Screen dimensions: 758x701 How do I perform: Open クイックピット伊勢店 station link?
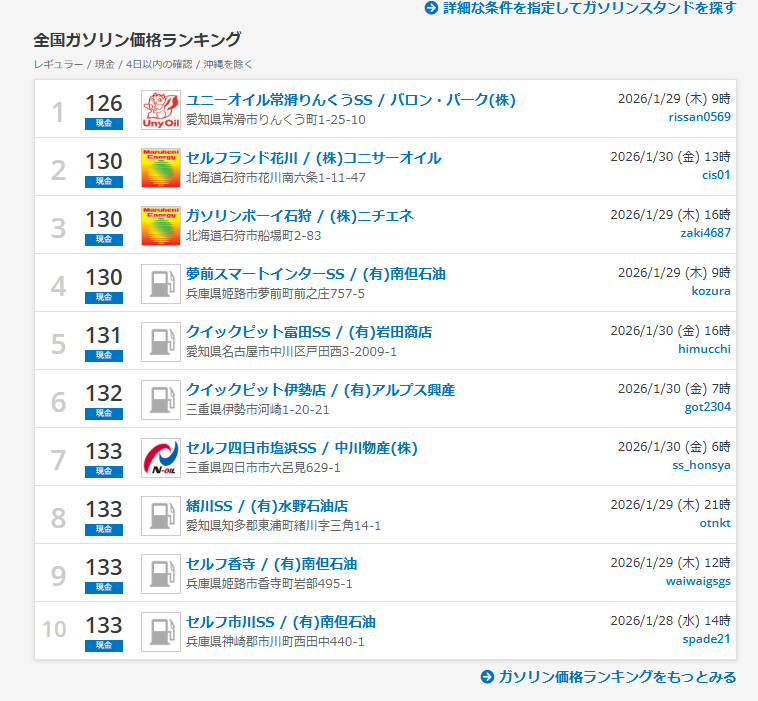pos(321,390)
